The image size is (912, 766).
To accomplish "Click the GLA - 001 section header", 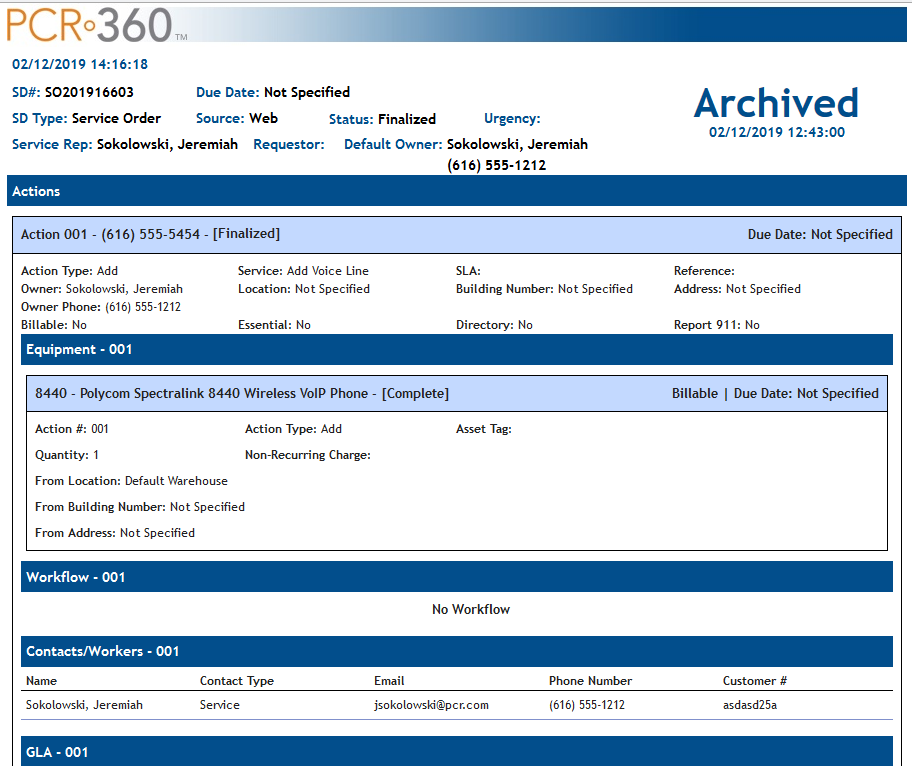I will [x=457, y=751].
